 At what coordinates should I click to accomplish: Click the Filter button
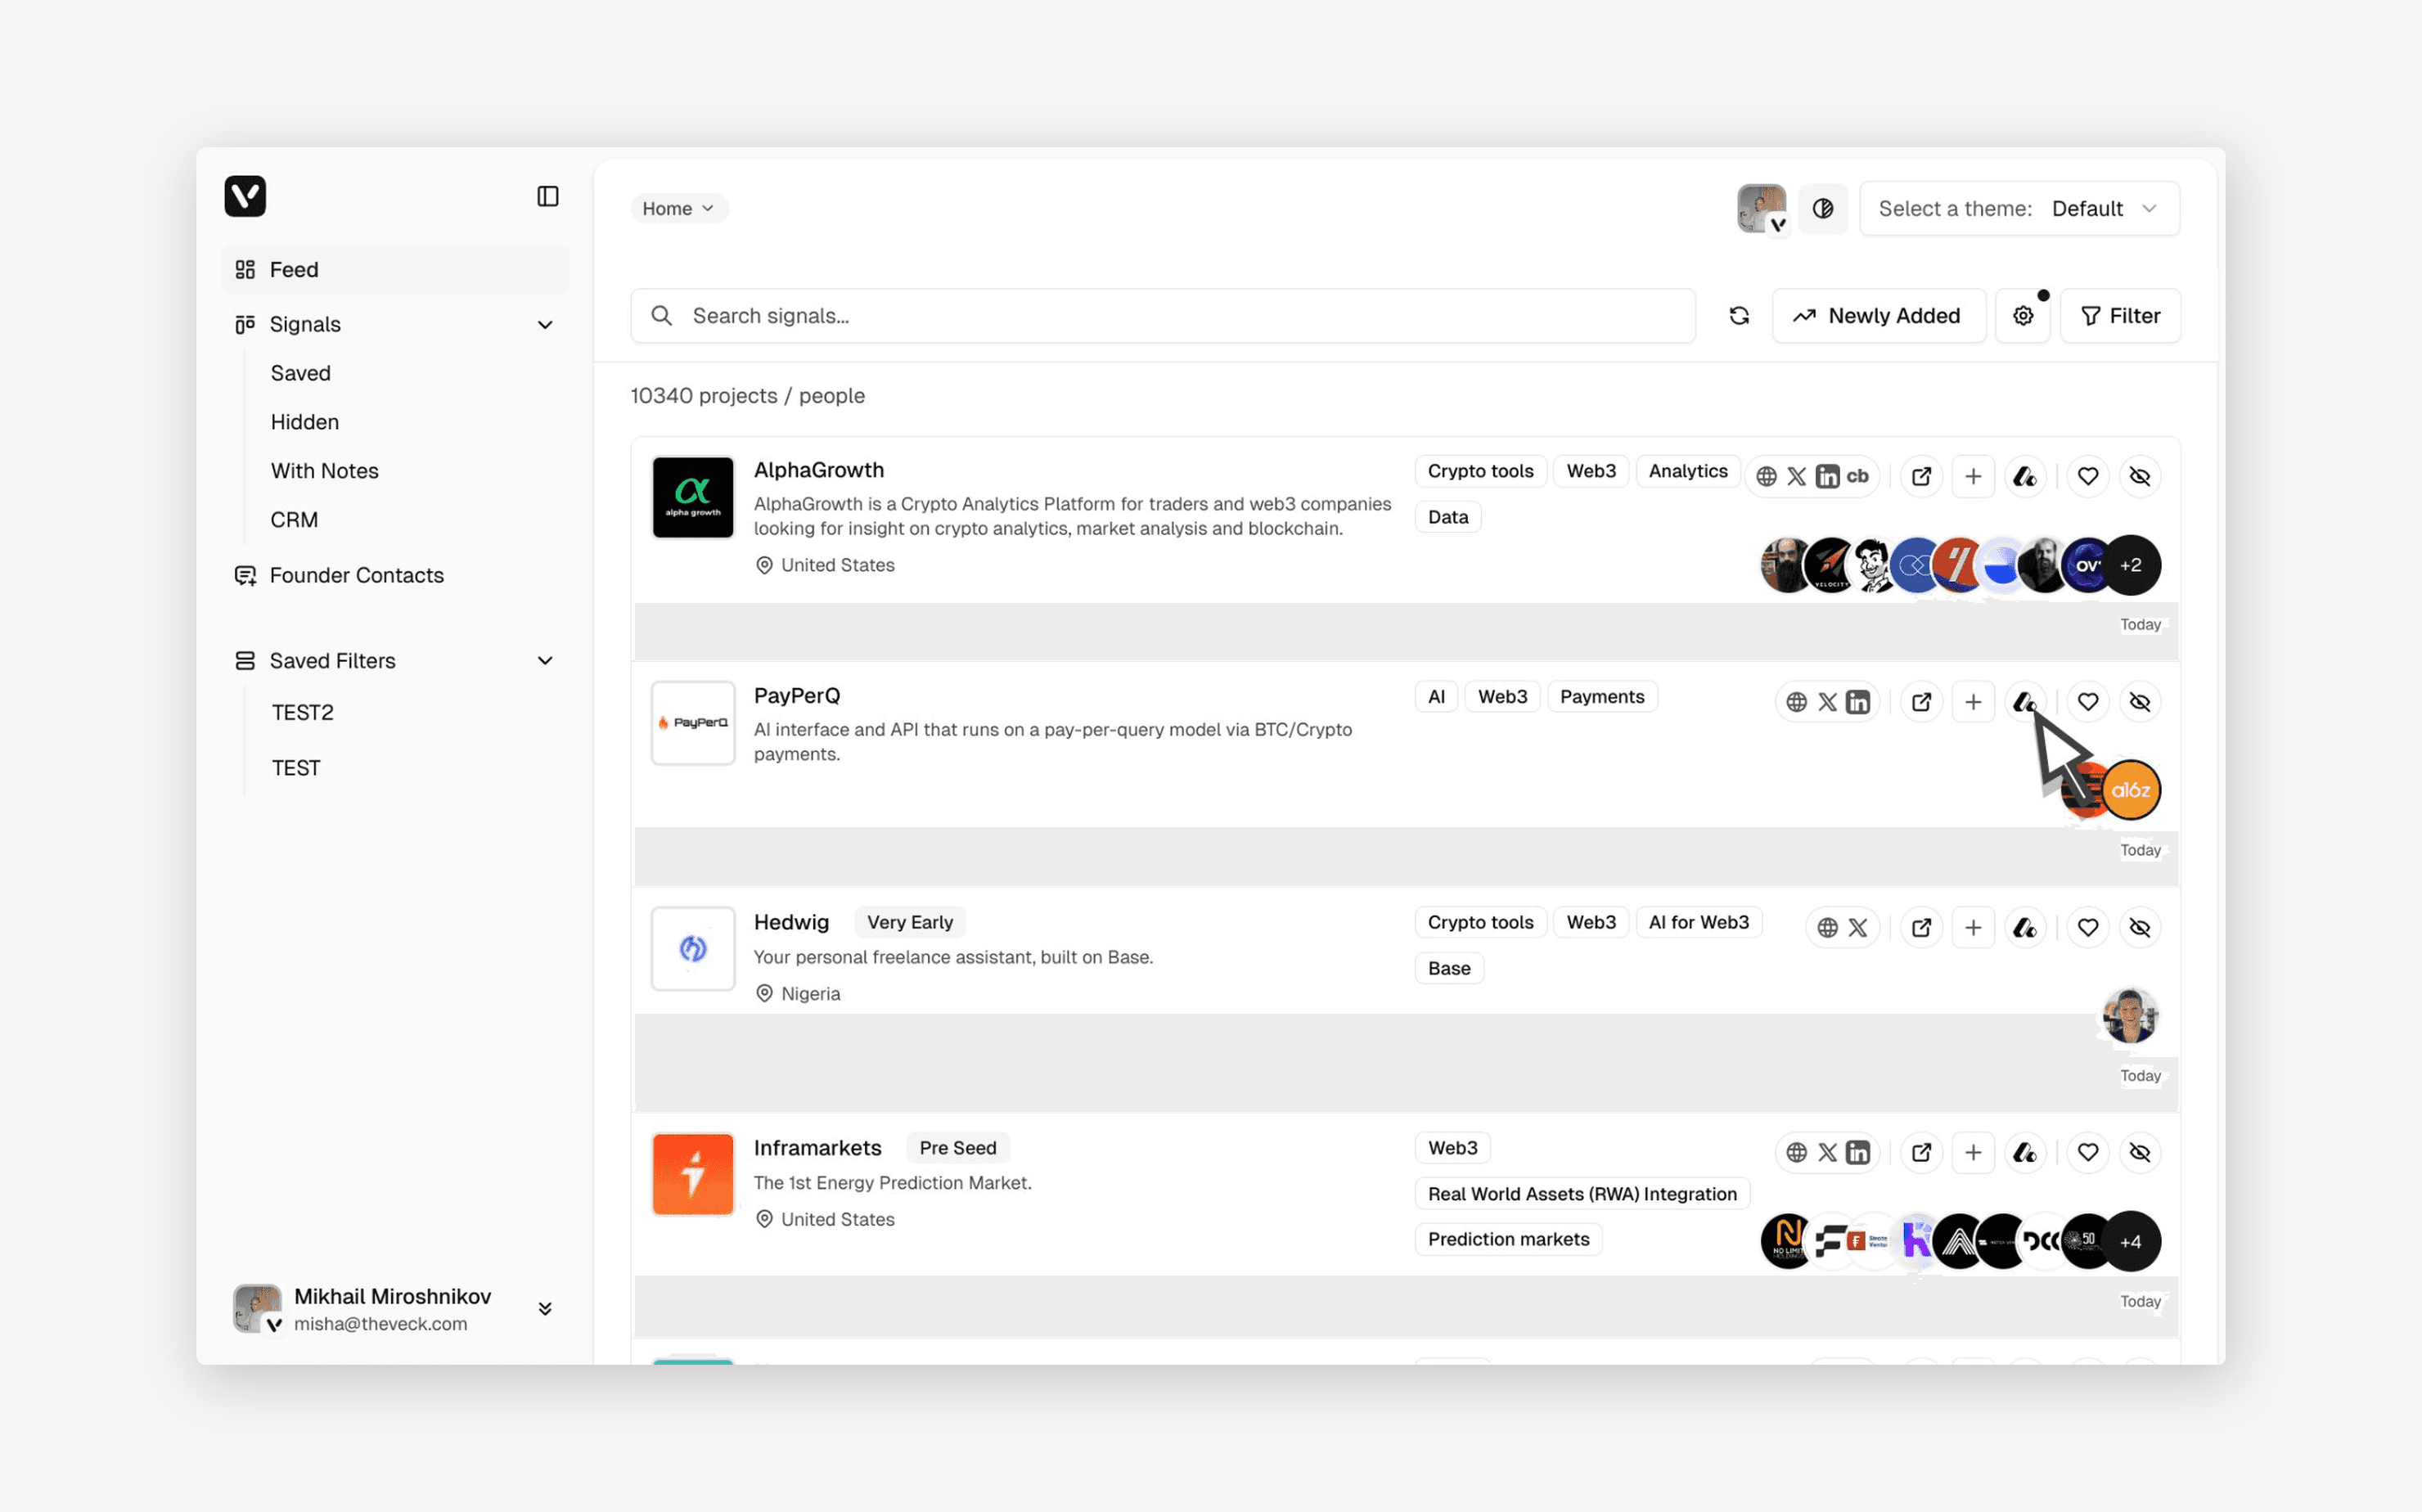pos(2119,316)
